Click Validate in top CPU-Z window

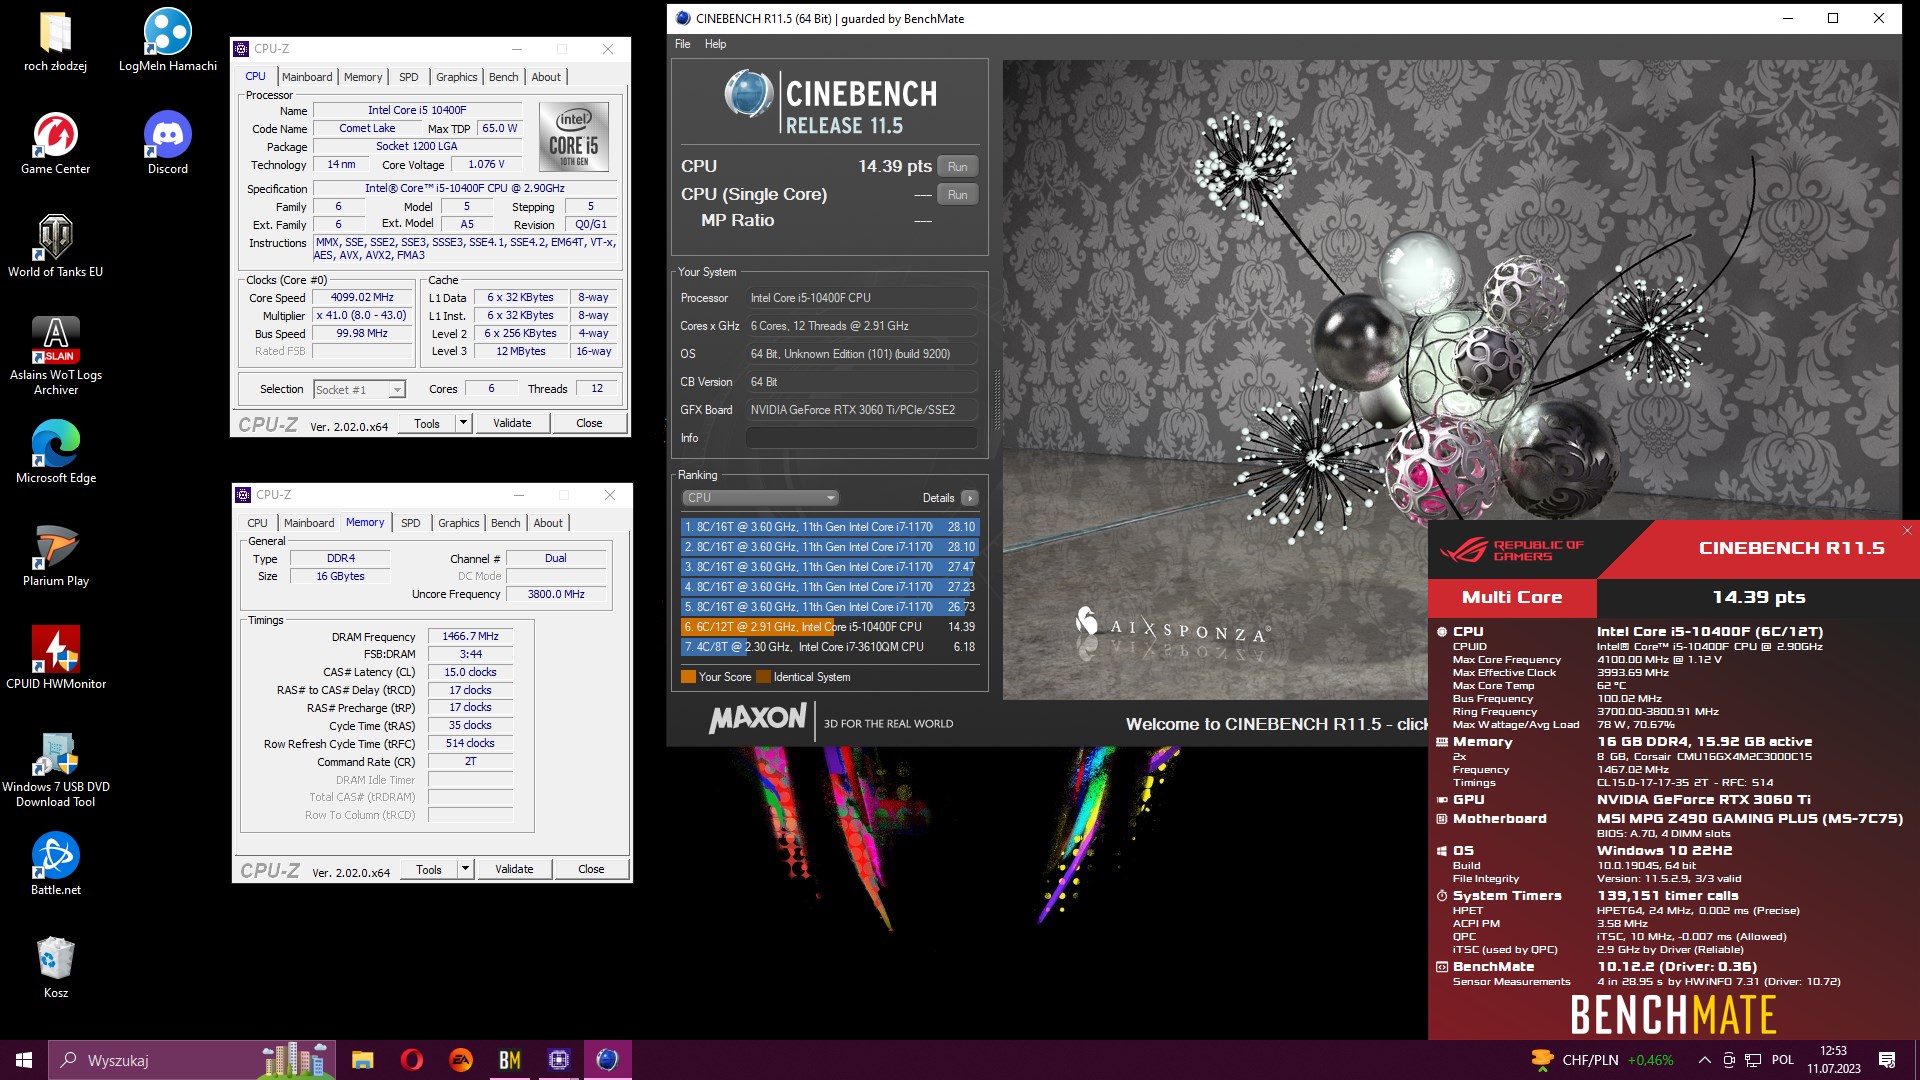(x=512, y=423)
